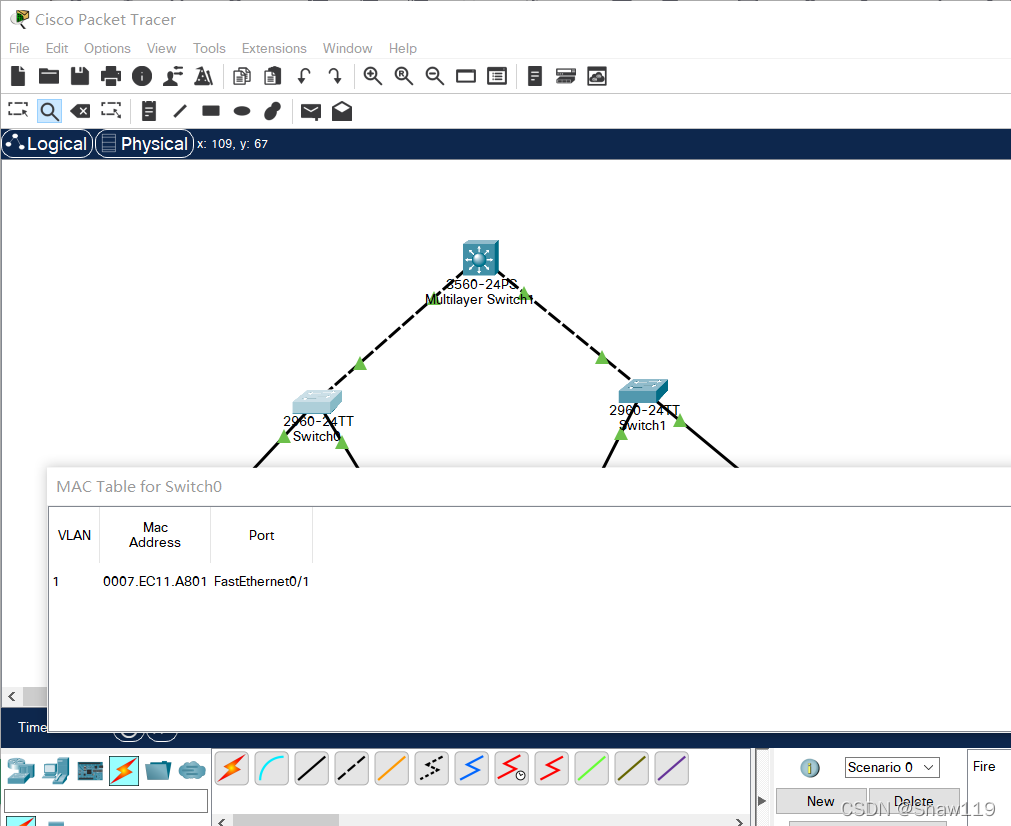
Task: Select Multiuser Connection cloud icon
Action: (192, 771)
